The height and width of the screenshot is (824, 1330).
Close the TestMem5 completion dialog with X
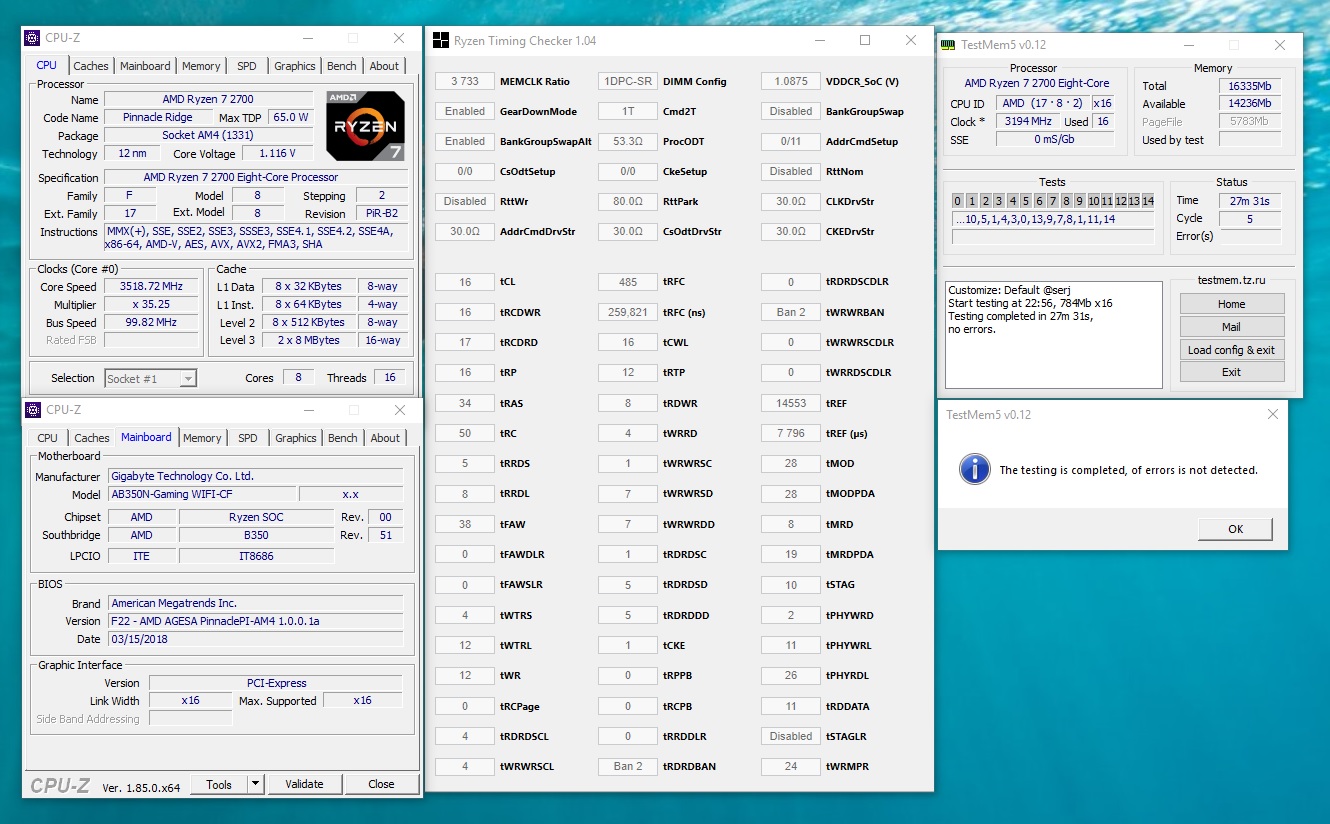tap(1272, 414)
